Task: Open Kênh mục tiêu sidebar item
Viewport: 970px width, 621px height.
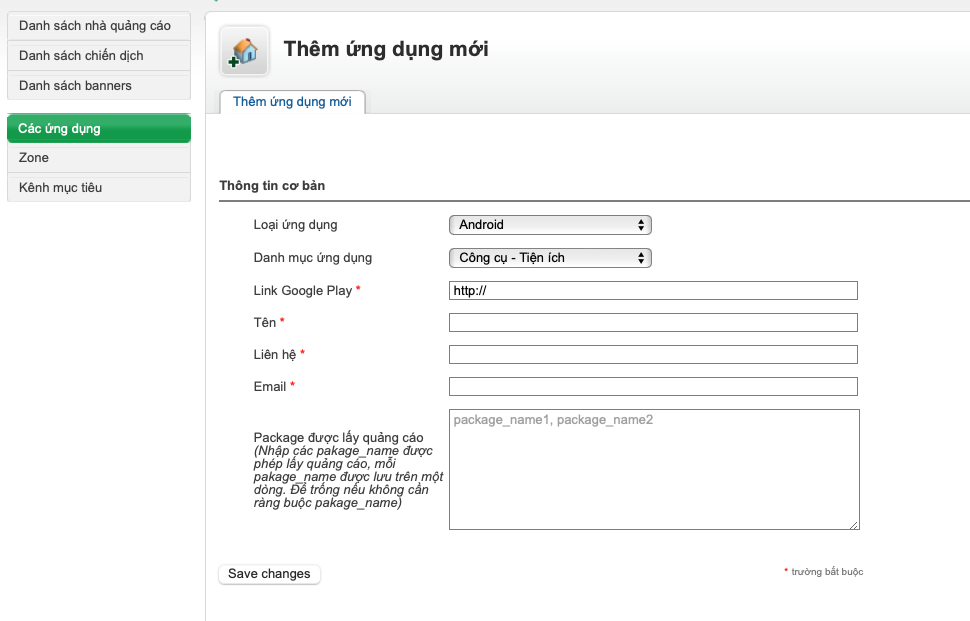Action: (x=99, y=187)
